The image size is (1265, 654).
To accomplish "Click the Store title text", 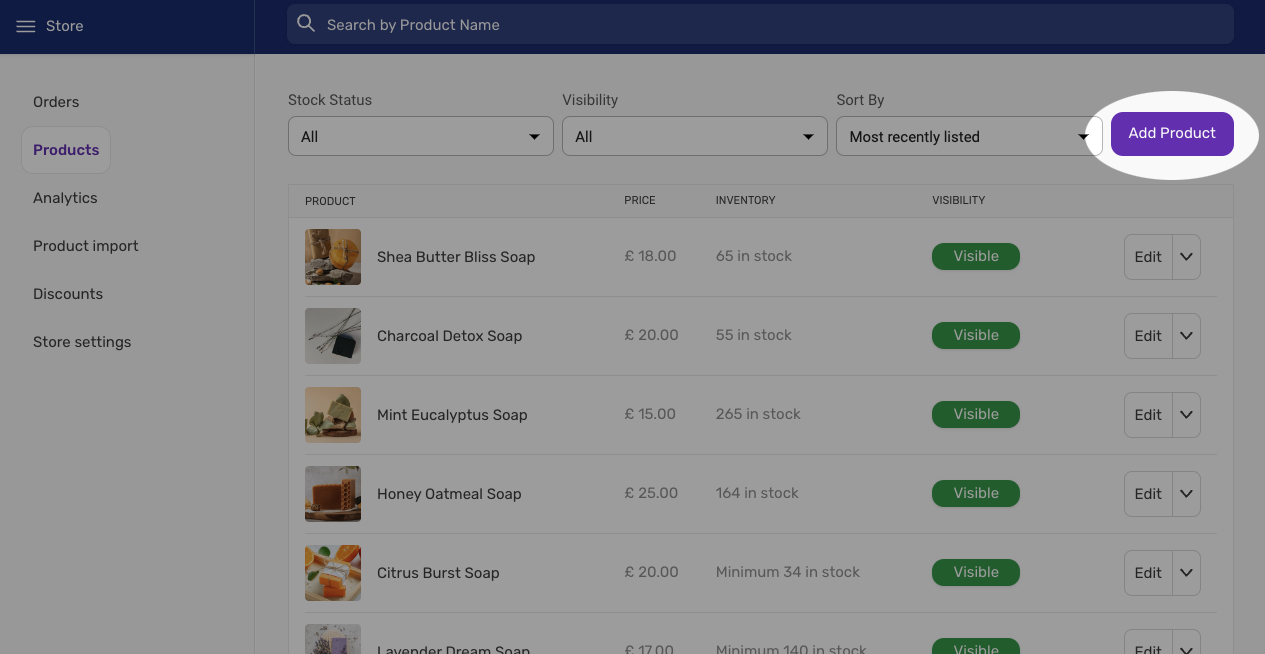I will (x=65, y=26).
